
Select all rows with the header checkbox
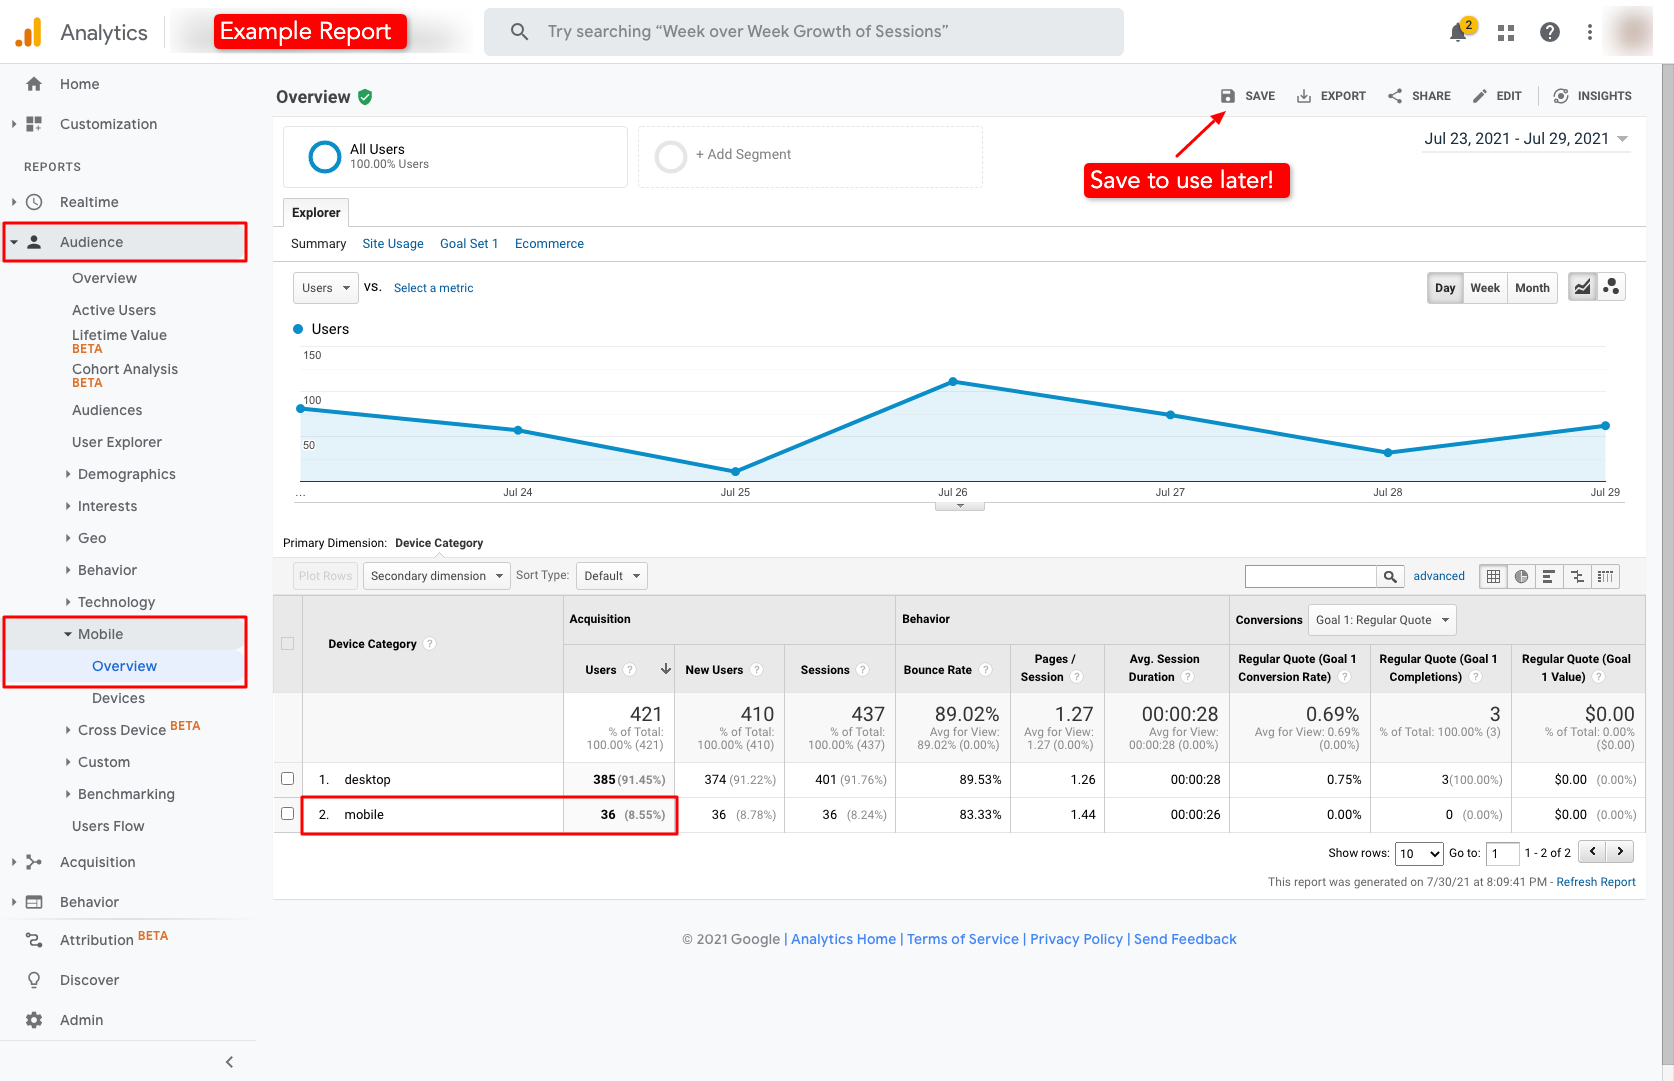point(287,643)
